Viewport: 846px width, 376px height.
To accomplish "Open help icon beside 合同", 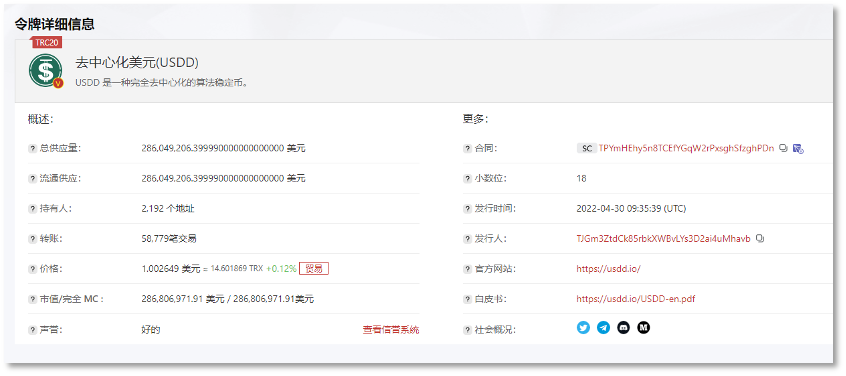I will click(467, 148).
